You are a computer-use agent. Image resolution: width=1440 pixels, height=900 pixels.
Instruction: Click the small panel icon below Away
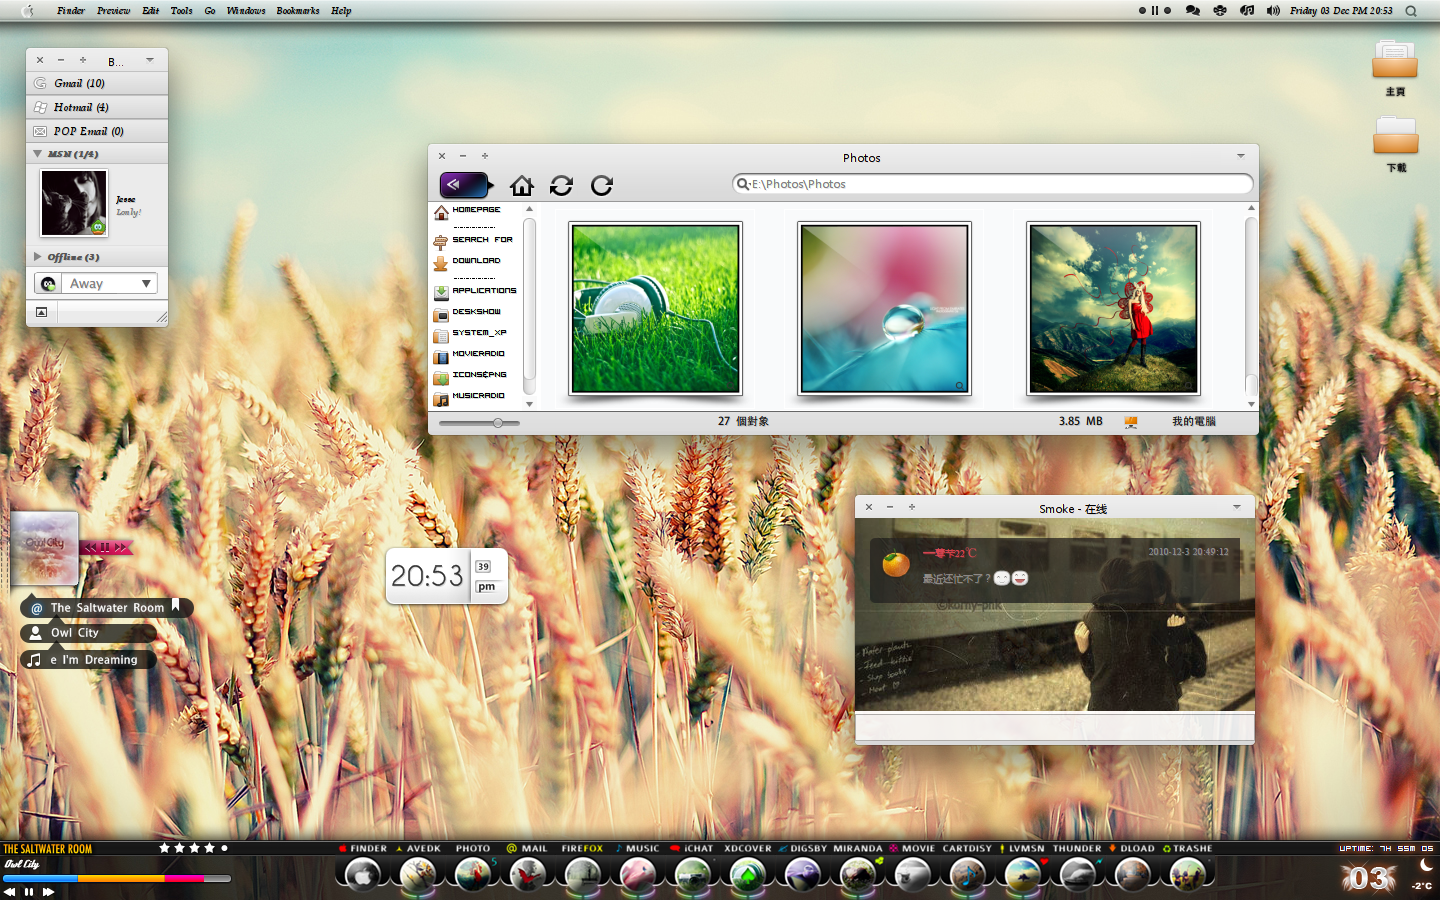[x=41, y=313]
